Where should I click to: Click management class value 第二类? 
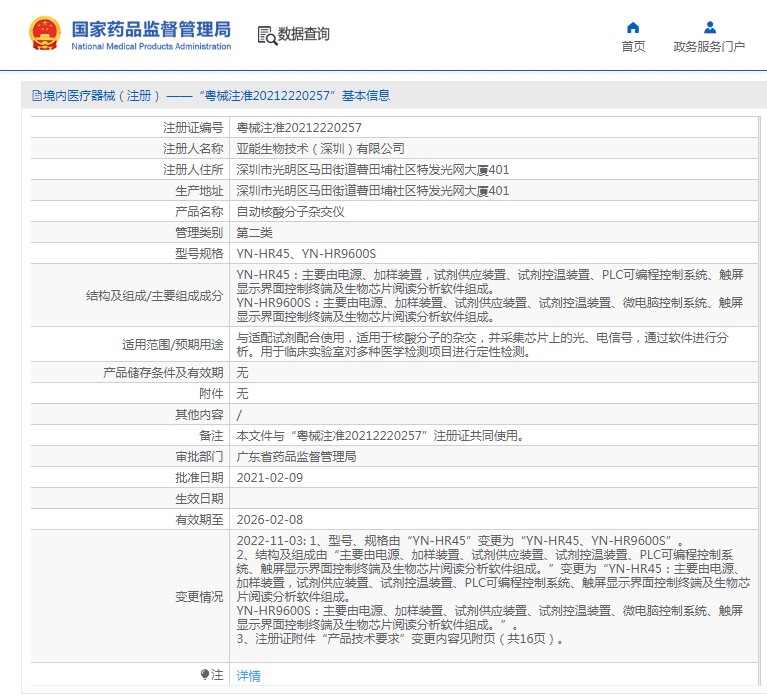click(254, 233)
